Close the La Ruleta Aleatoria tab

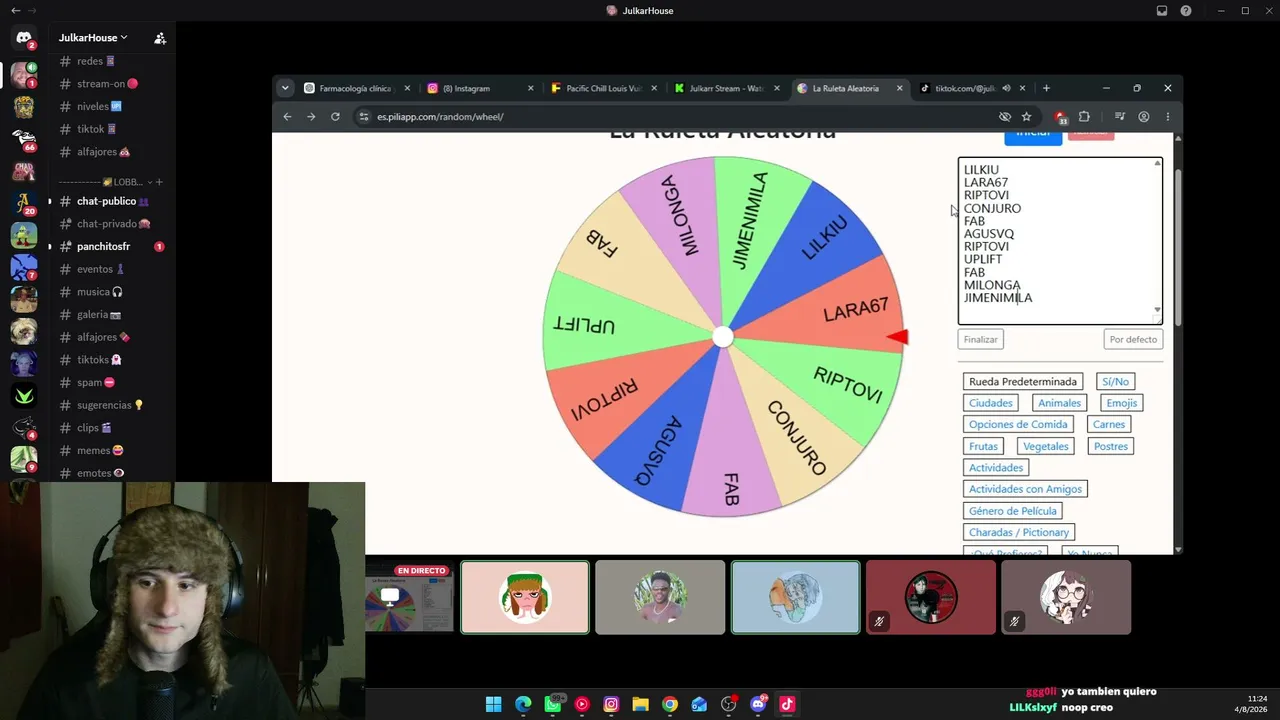(x=899, y=88)
